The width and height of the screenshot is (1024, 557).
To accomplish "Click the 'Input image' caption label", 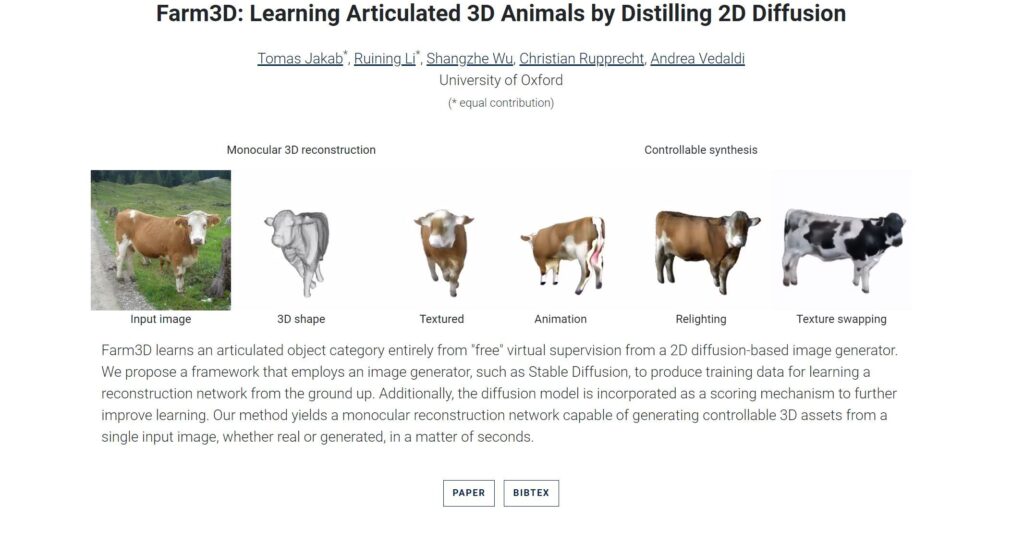I will click(x=161, y=319).
